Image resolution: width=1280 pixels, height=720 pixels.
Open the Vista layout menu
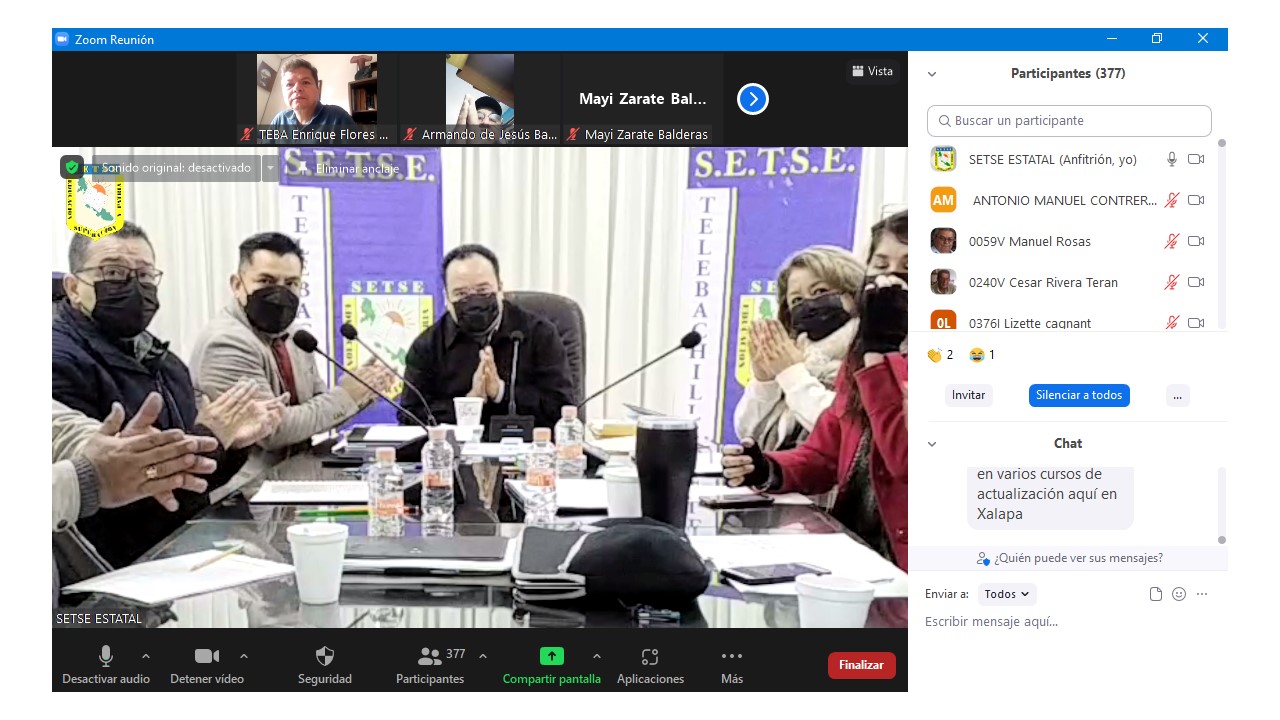click(872, 71)
